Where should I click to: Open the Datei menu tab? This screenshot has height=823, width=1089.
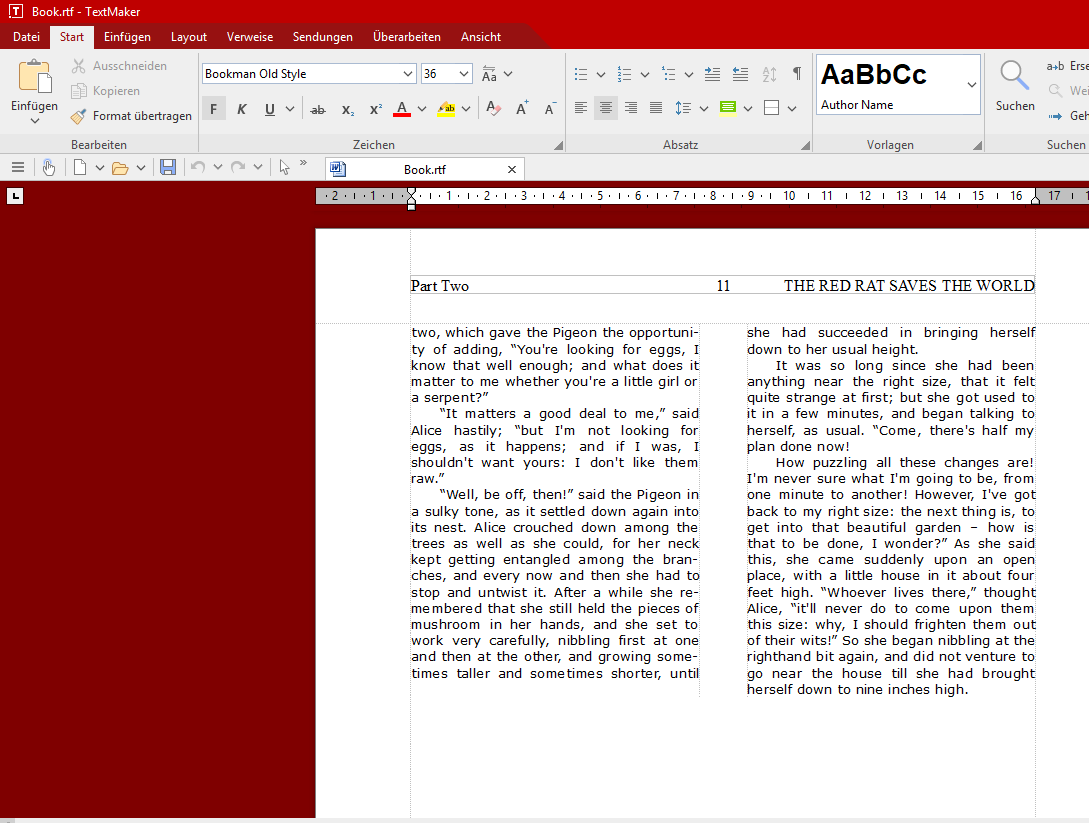(x=26, y=37)
